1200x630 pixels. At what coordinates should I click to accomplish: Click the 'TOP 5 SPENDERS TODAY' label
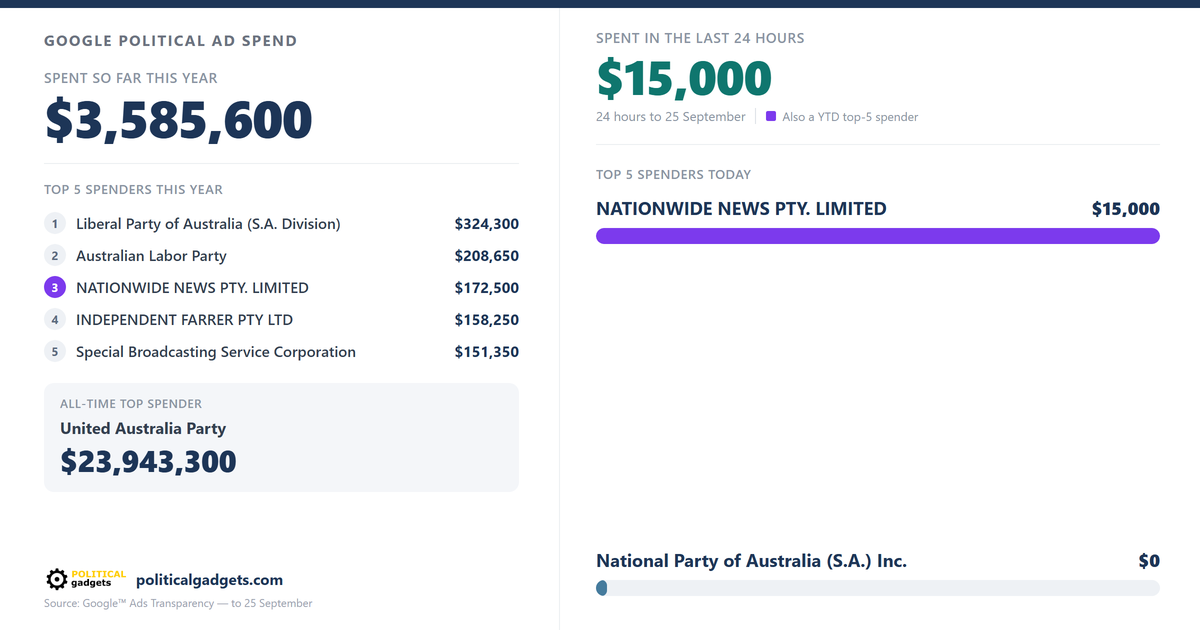click(673, 174)
